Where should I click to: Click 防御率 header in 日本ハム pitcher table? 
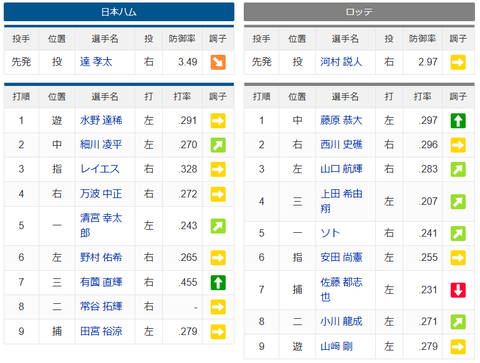pos(182,39)
